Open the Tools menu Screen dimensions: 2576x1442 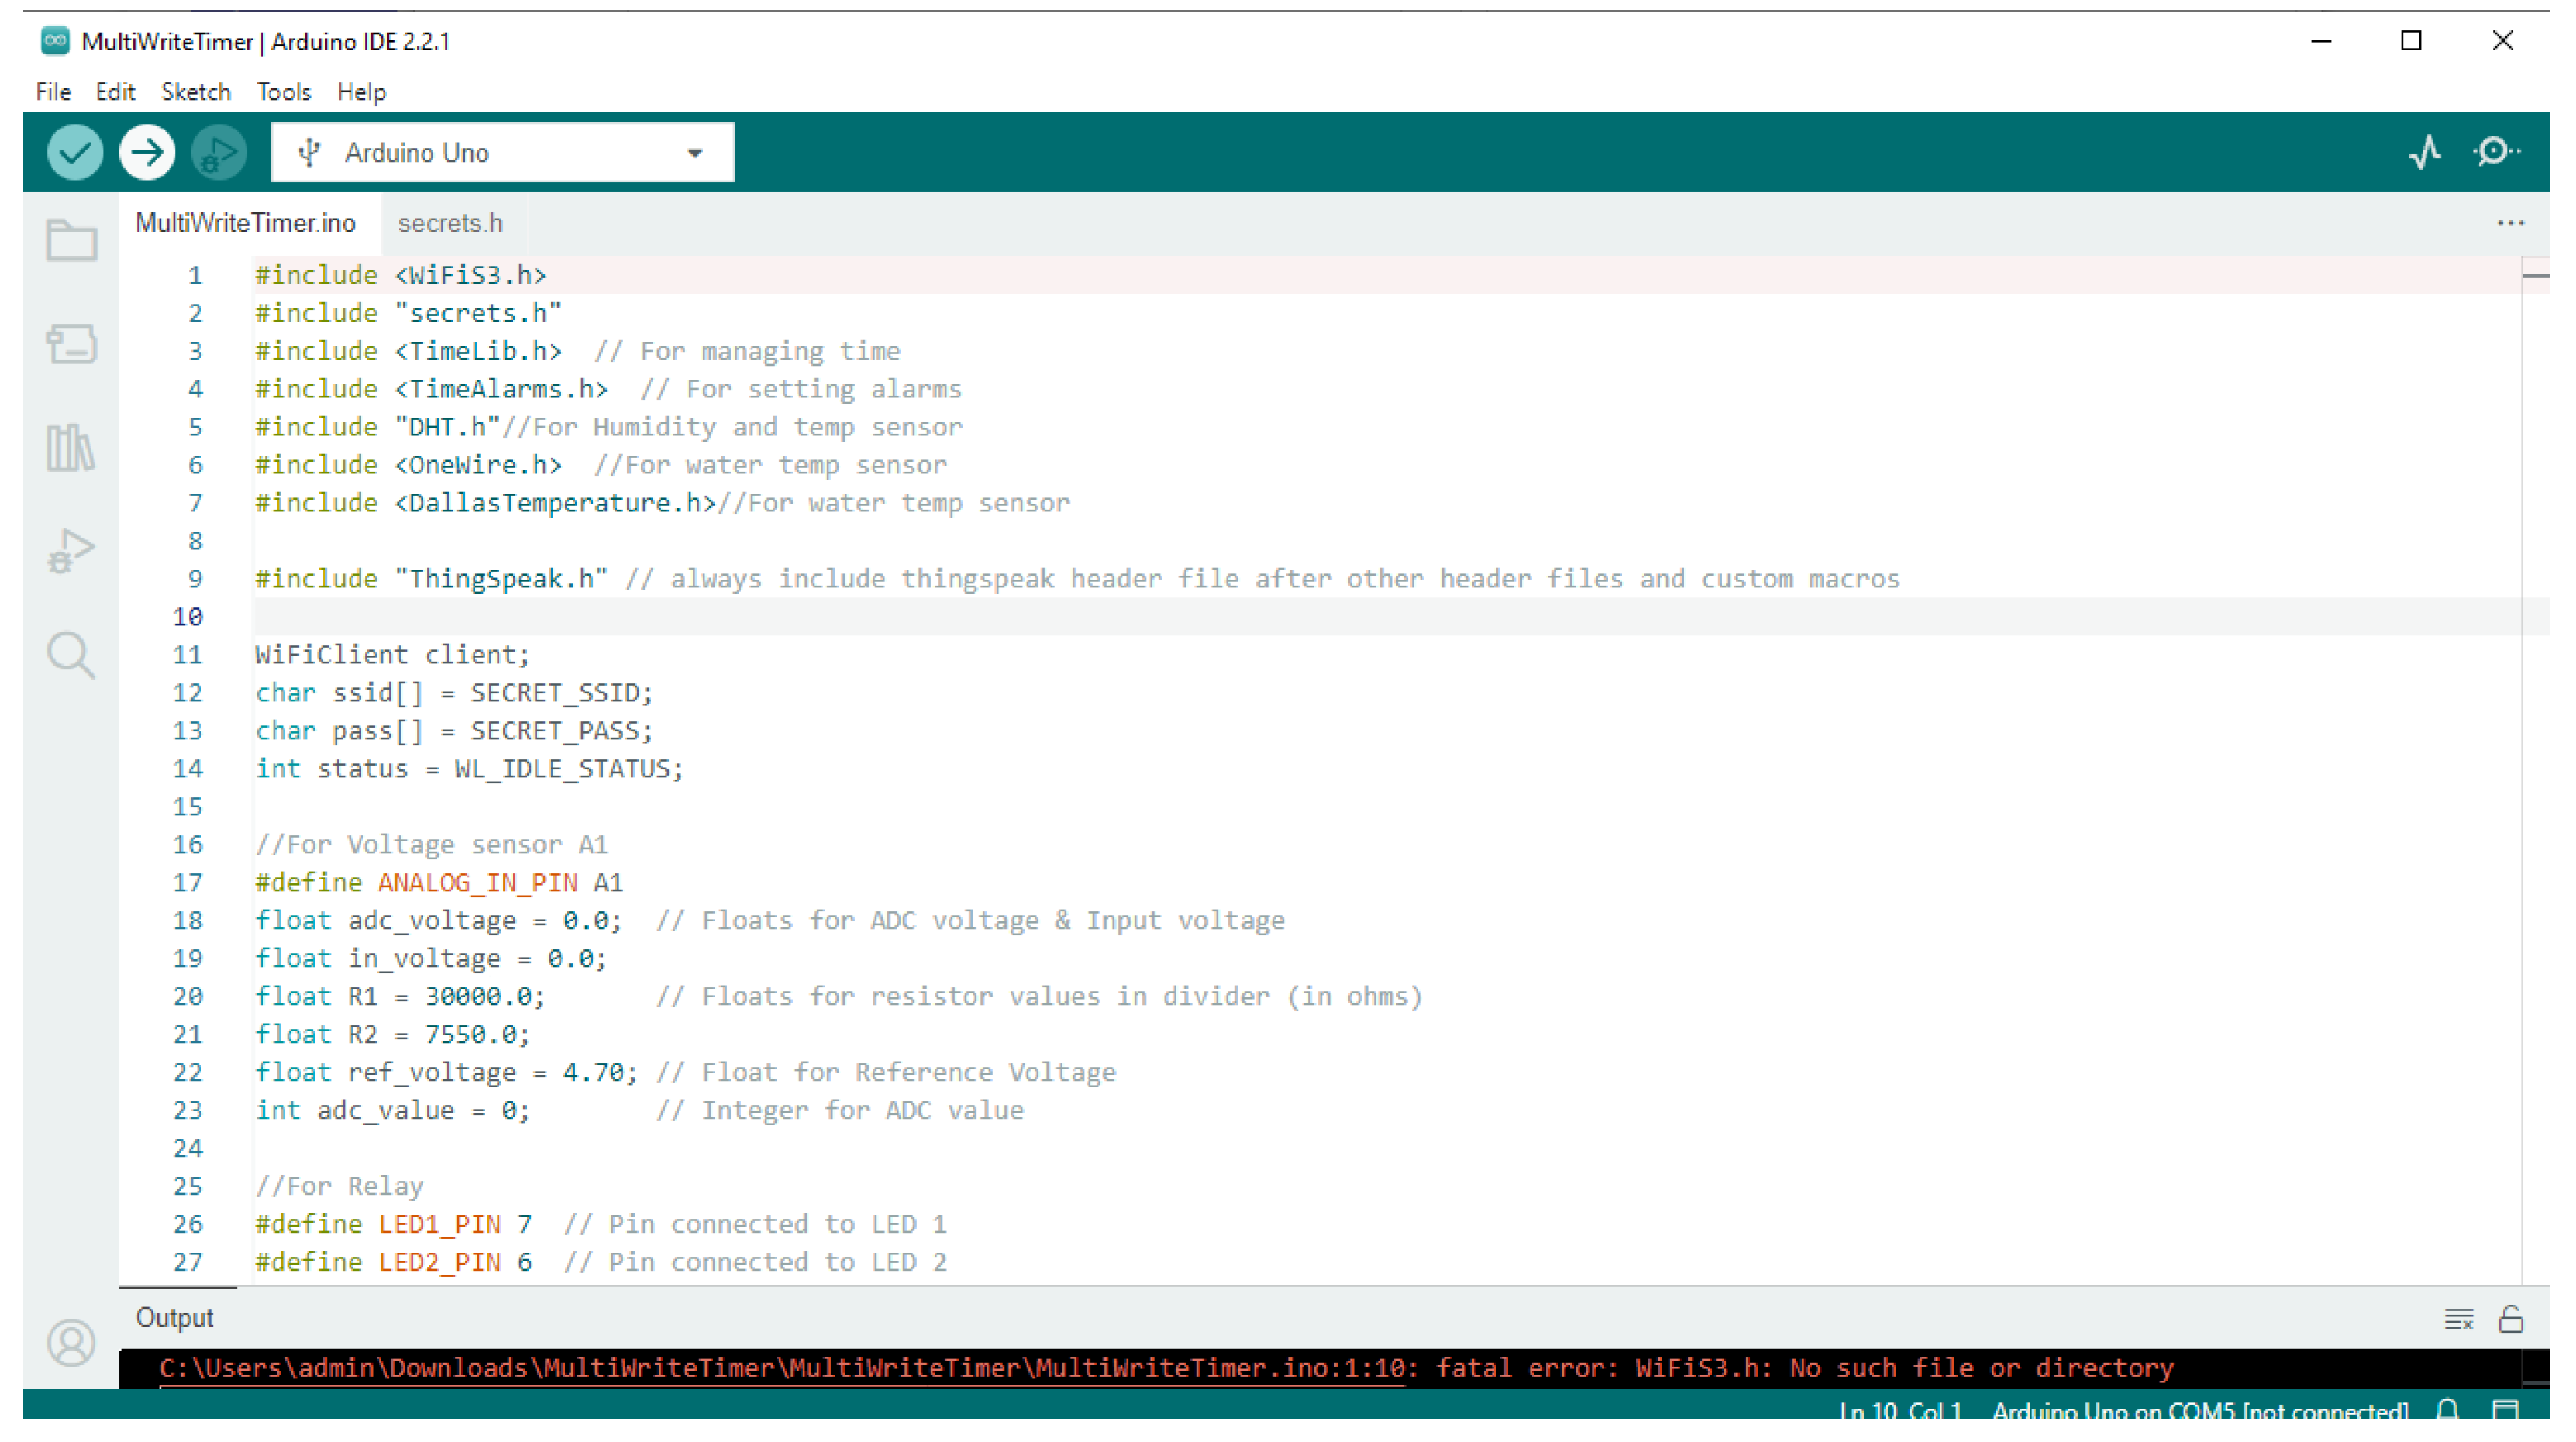[x=284, y=92]
